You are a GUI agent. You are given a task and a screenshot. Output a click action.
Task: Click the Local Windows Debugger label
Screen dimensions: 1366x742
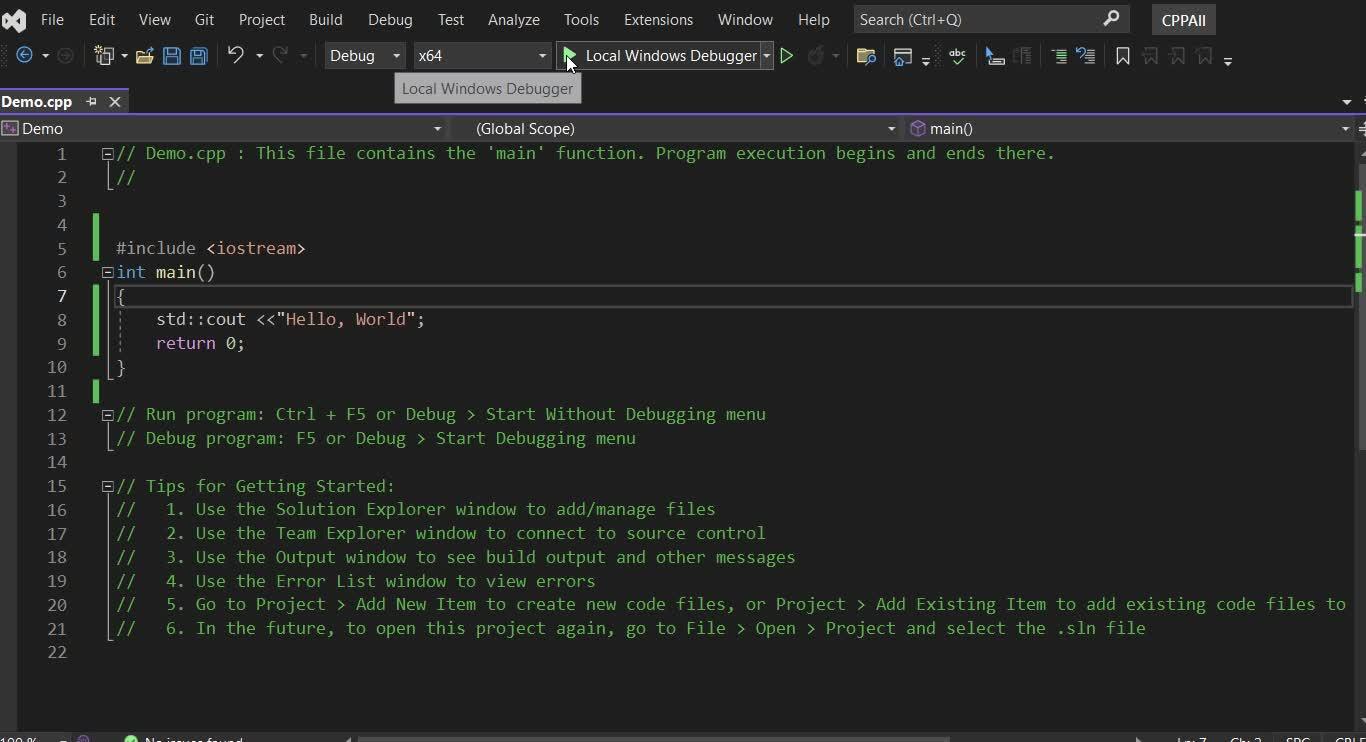(x=671, y=56)
